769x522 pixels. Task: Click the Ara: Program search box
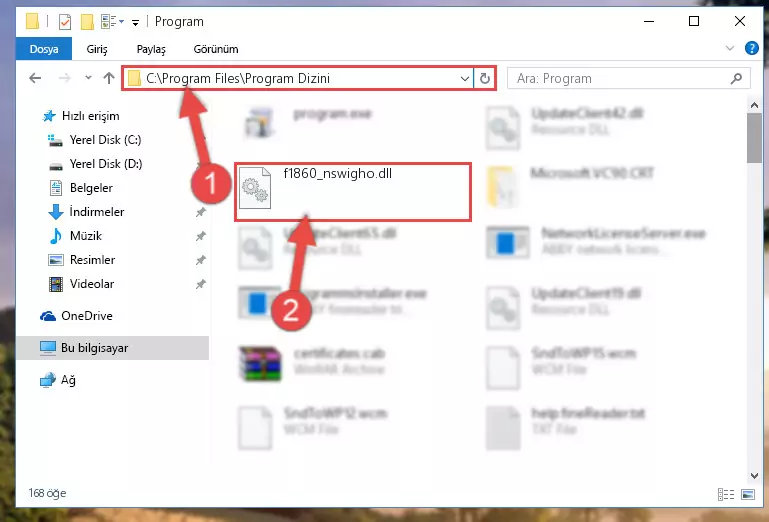point(628,78)
